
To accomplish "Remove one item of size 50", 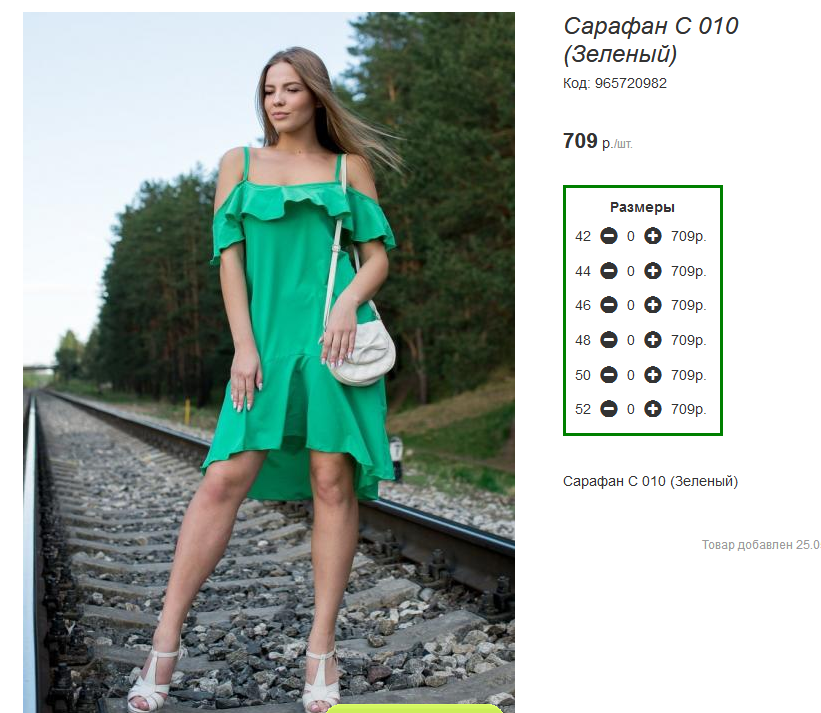I will (x=608, y=375).
